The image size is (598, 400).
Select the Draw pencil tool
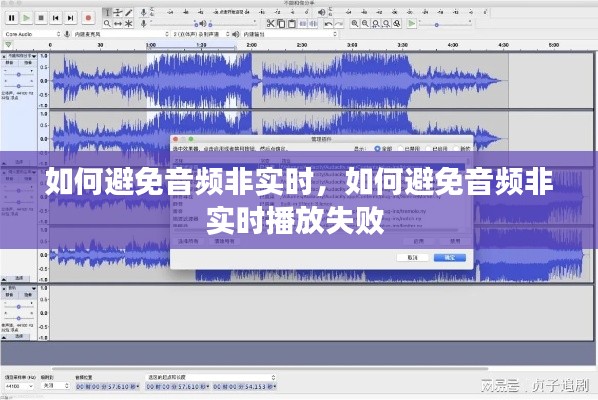[129, 13]
